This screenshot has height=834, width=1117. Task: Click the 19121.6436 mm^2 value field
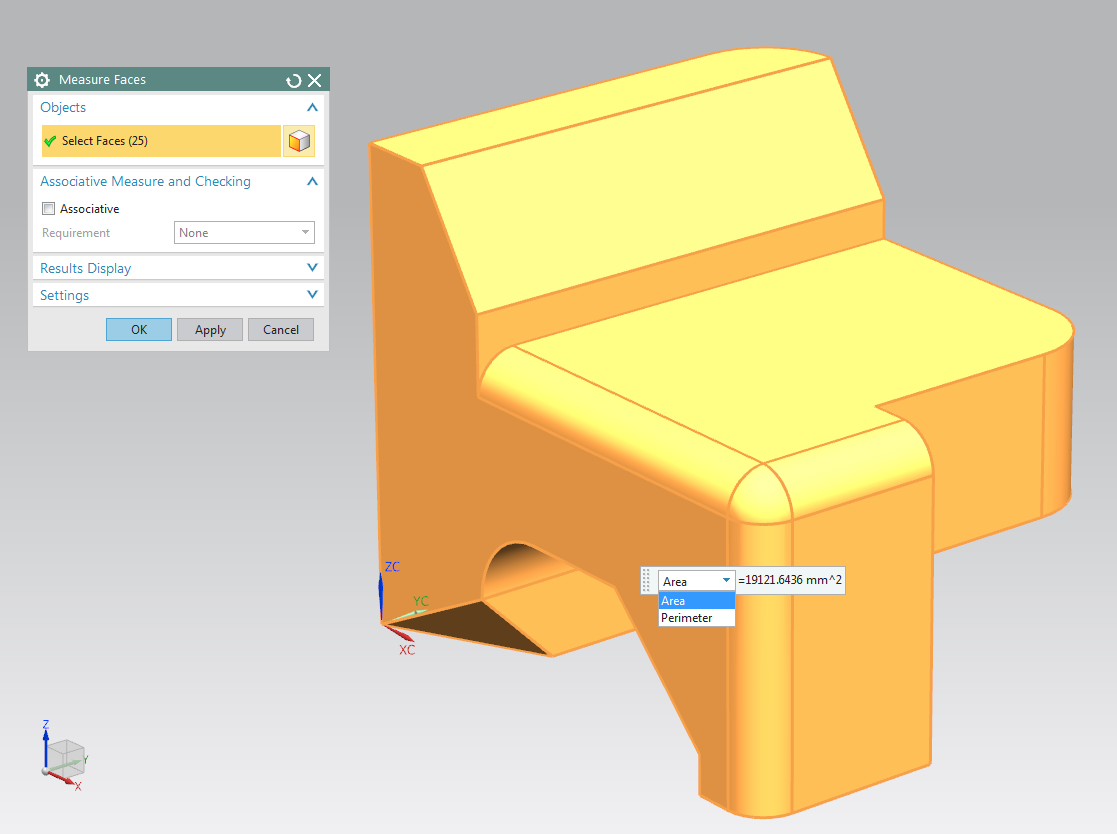pos(790,580)
